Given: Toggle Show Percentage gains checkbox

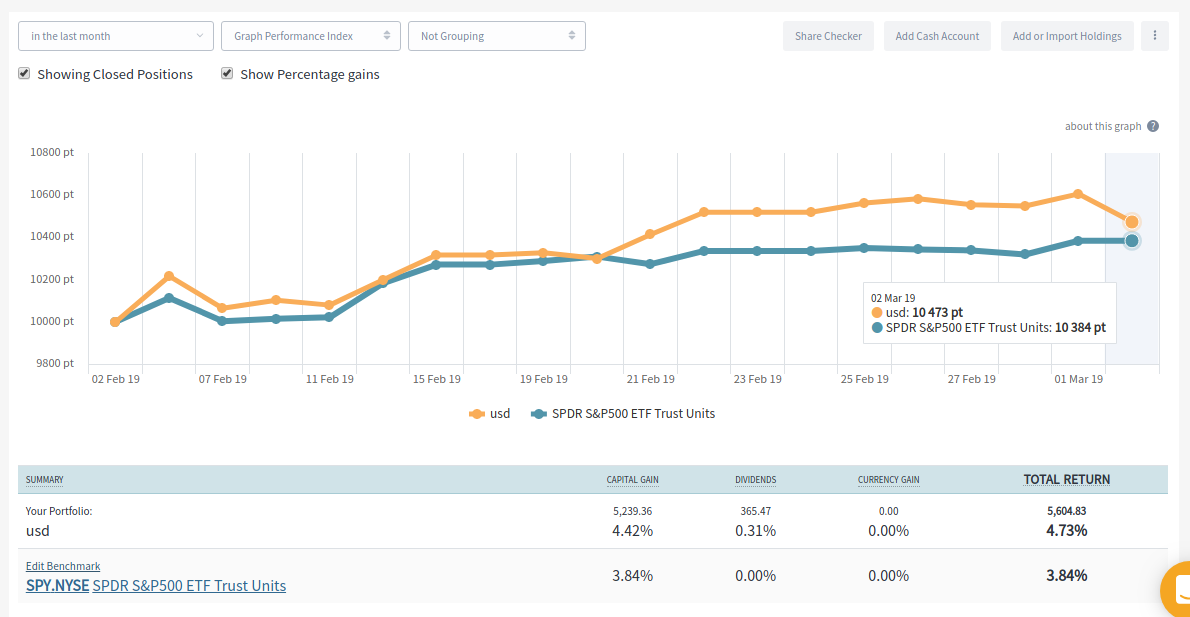Looking at the screenshot, I should point(227,74).
